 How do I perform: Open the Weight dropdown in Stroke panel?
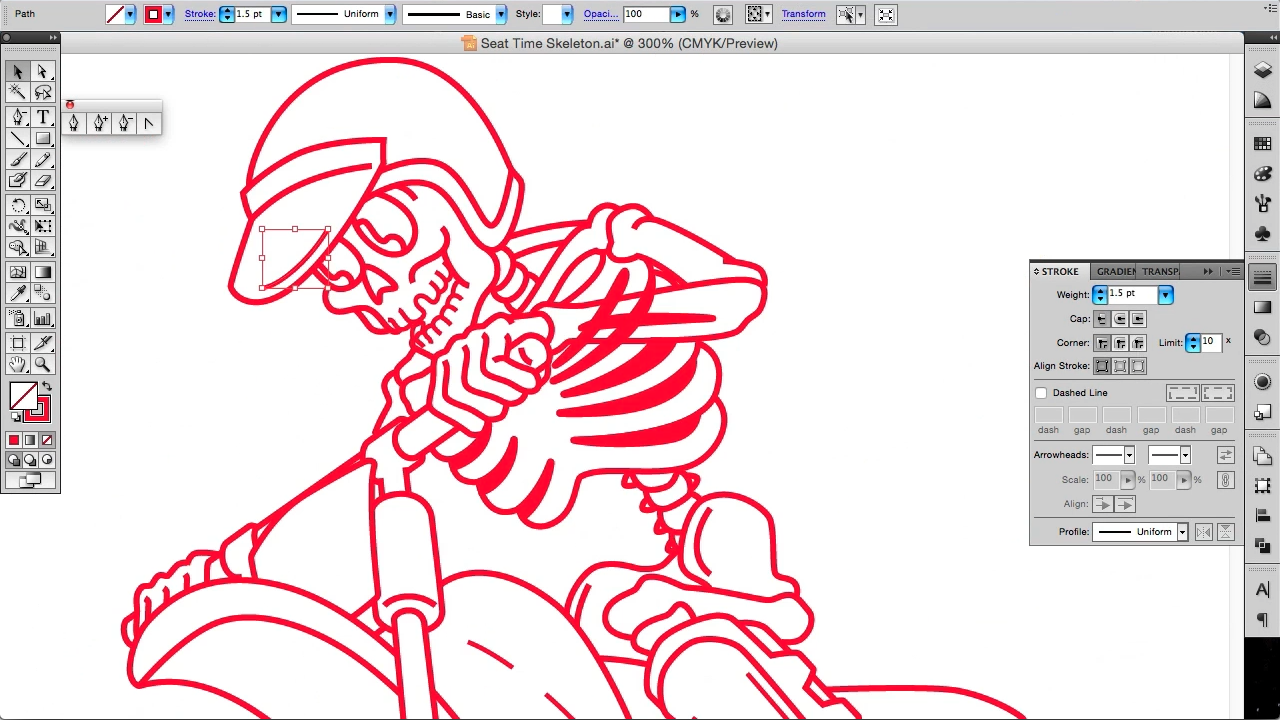coord(1165,295)
